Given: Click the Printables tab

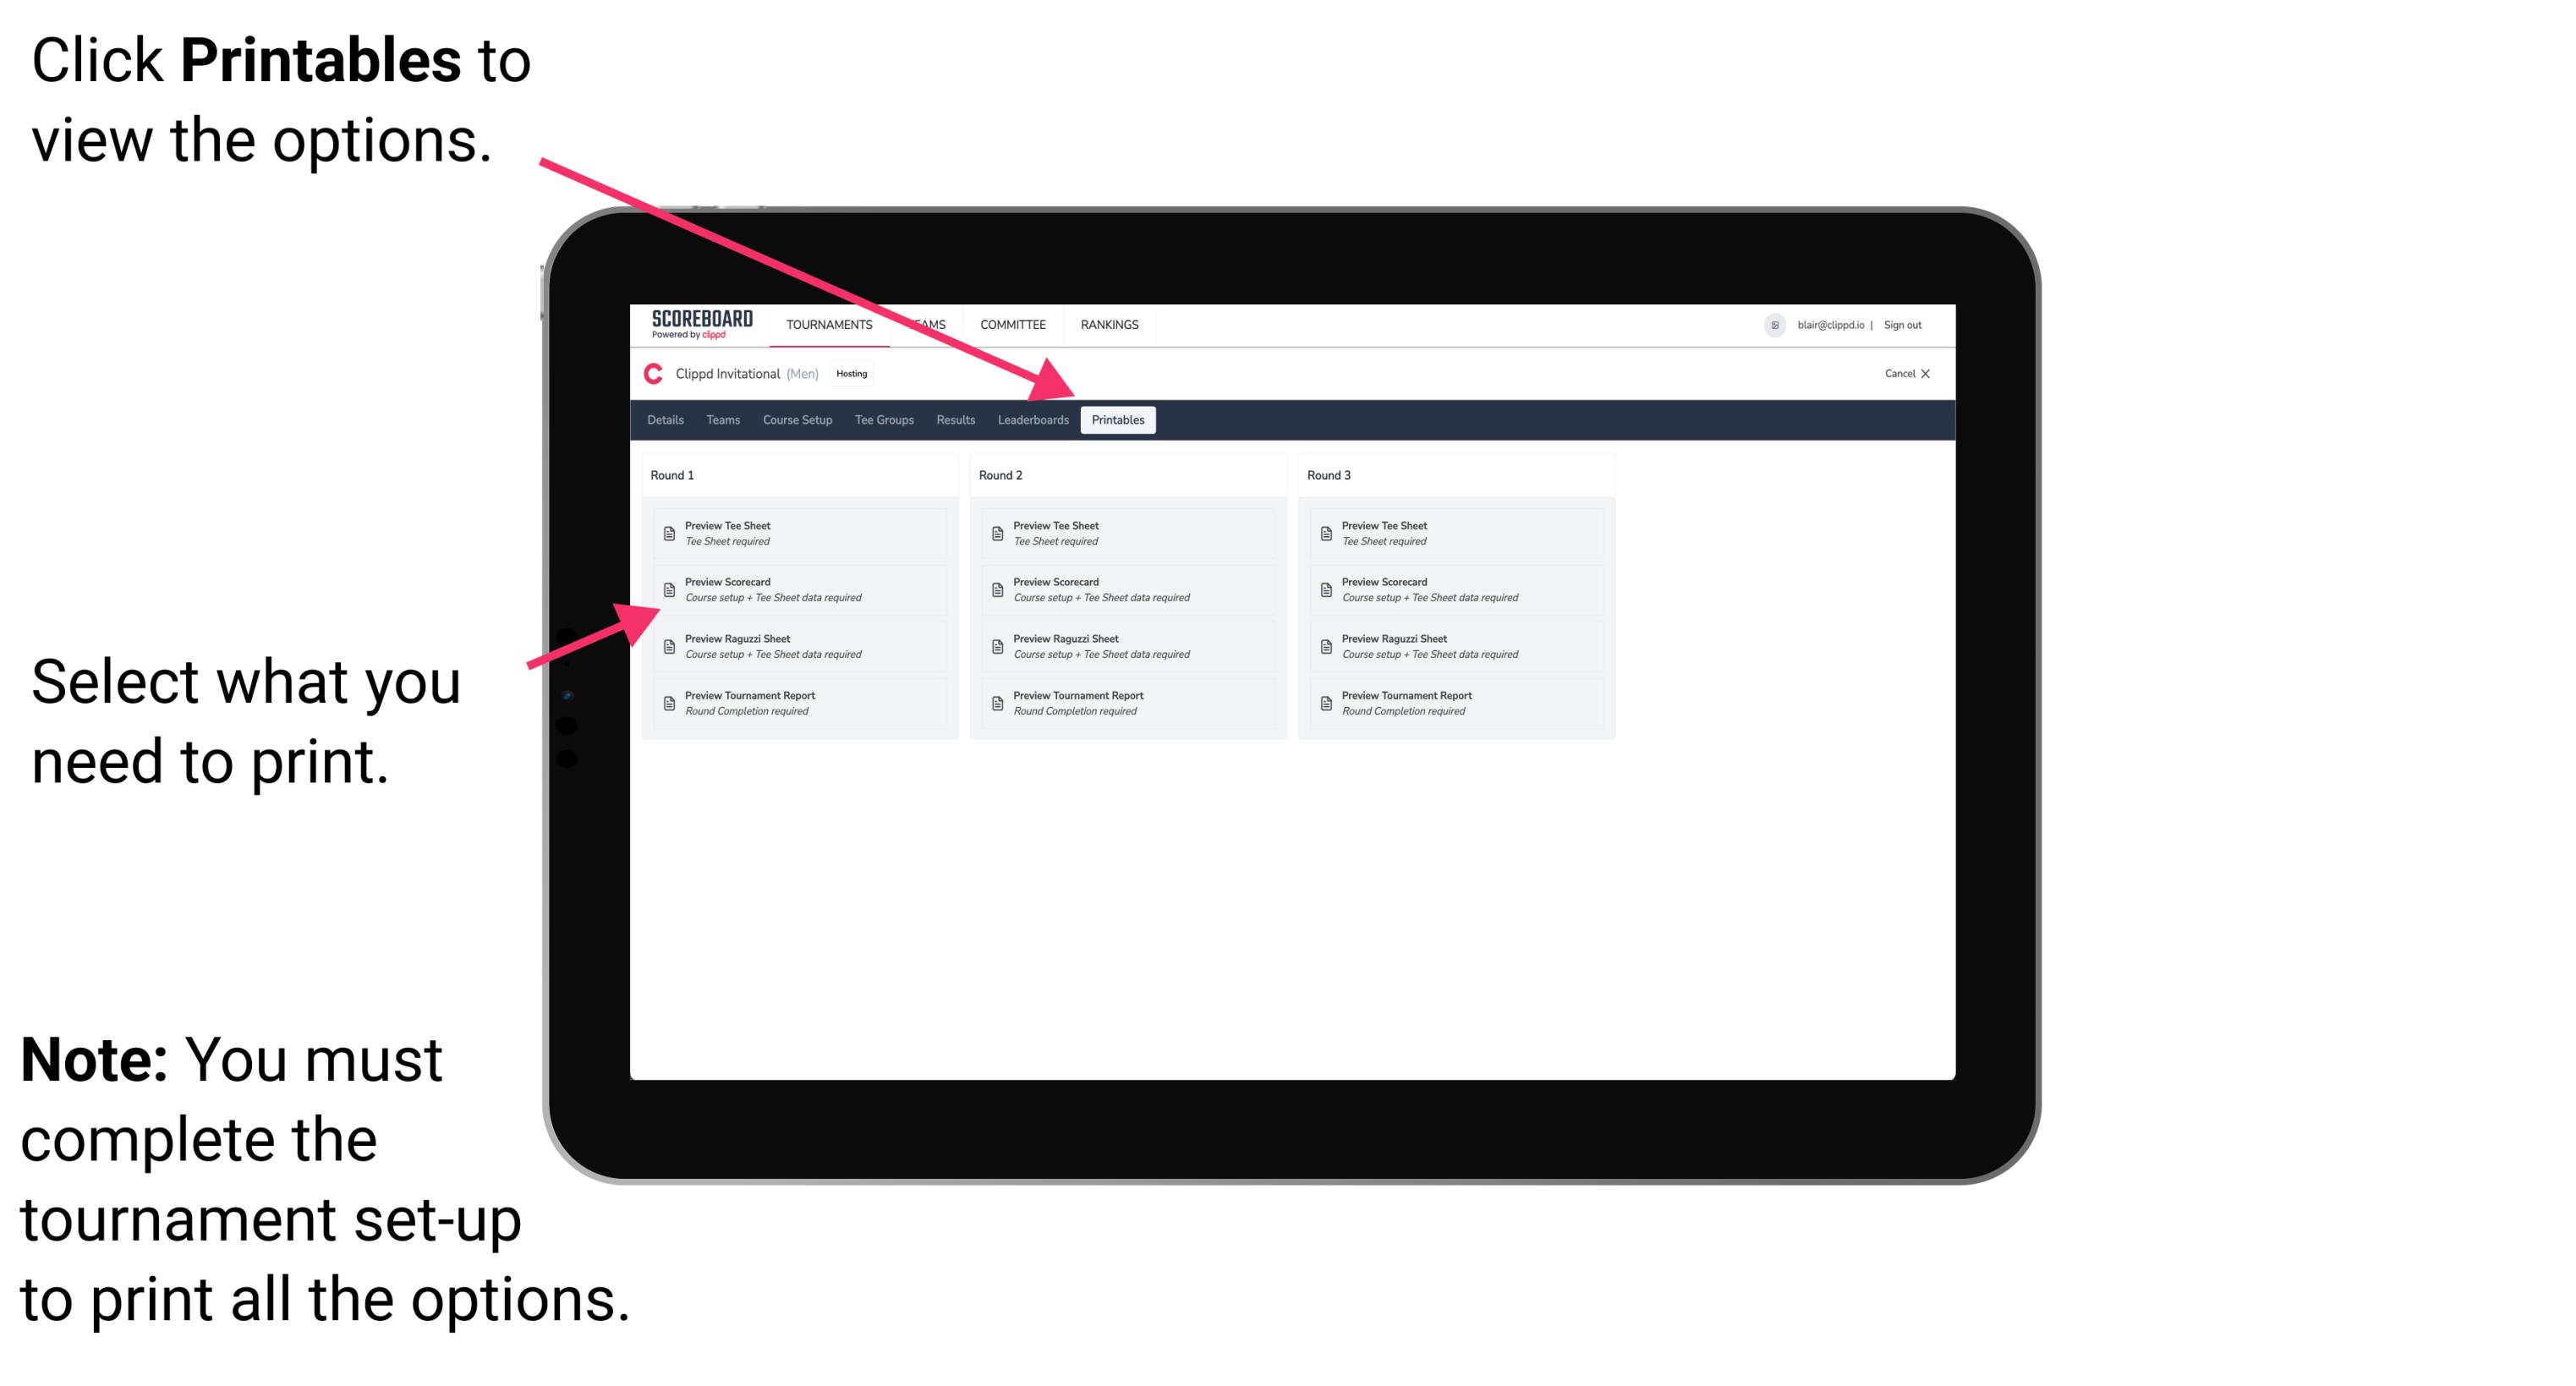Looking at the screenshot, I should (x=1115, y=420).
